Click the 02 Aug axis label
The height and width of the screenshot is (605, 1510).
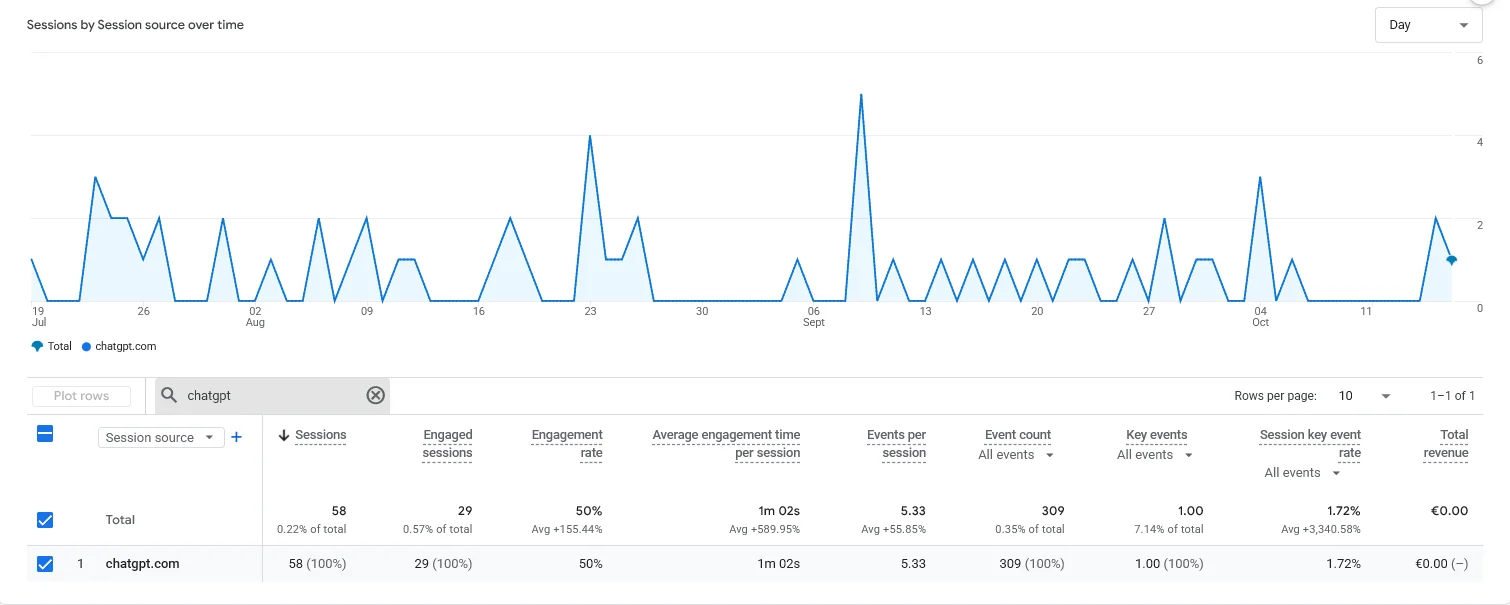click(255, 317)
